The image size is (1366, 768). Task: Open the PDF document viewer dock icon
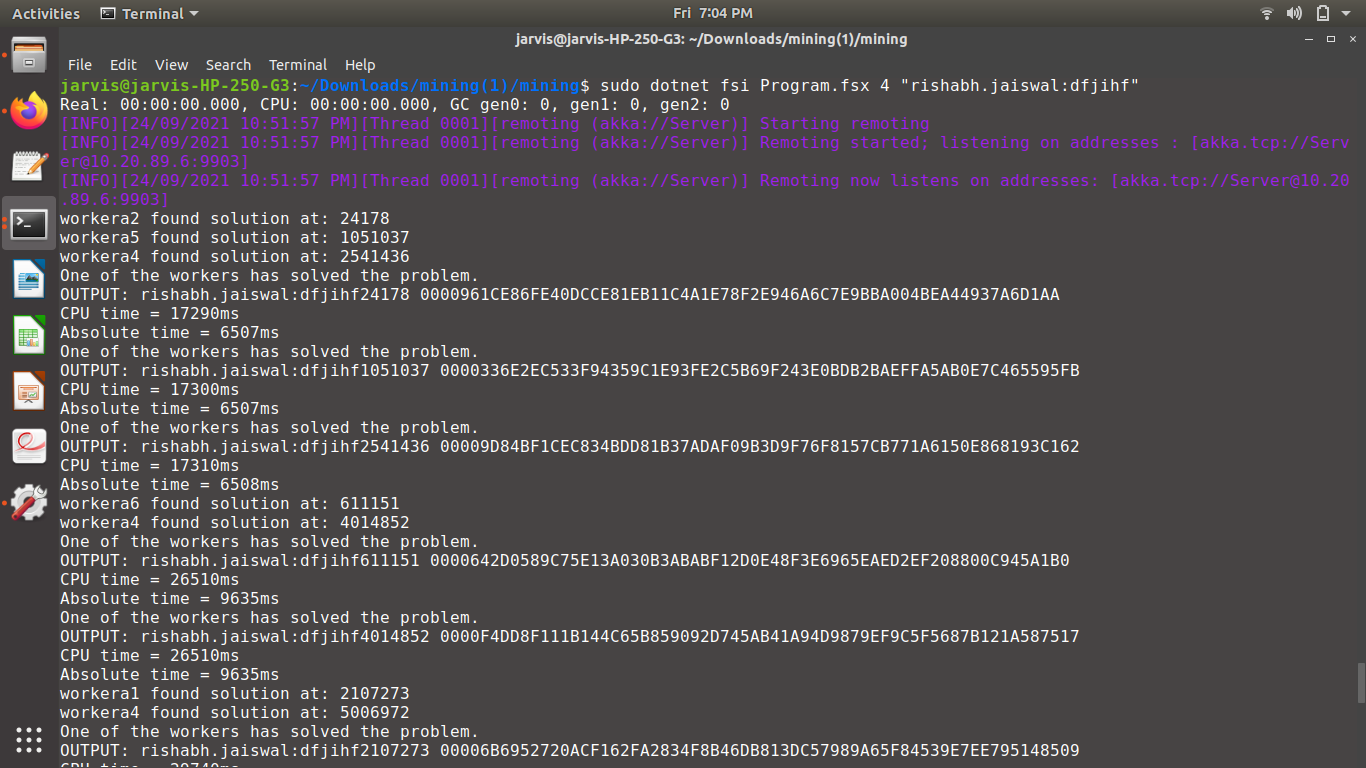29,447
